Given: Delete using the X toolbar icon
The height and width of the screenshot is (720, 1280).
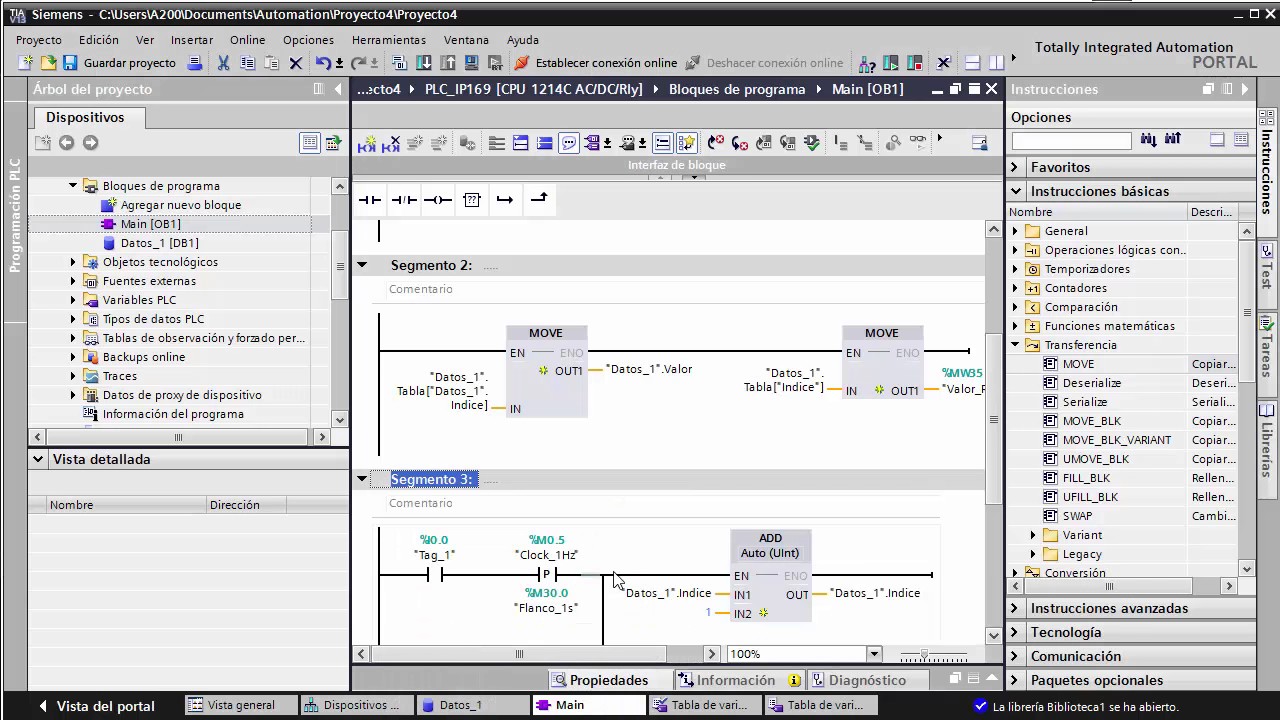Looking at the screenshot, I should [295, 63].
